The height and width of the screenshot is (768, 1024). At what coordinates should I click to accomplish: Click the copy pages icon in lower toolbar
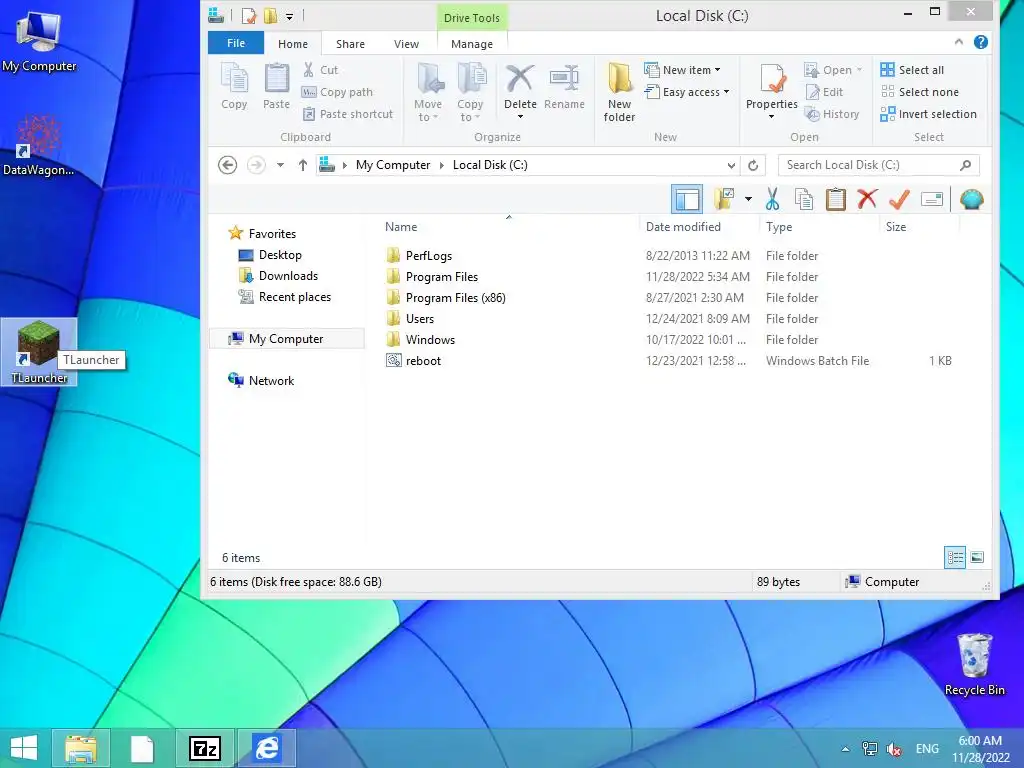[804, 200]
